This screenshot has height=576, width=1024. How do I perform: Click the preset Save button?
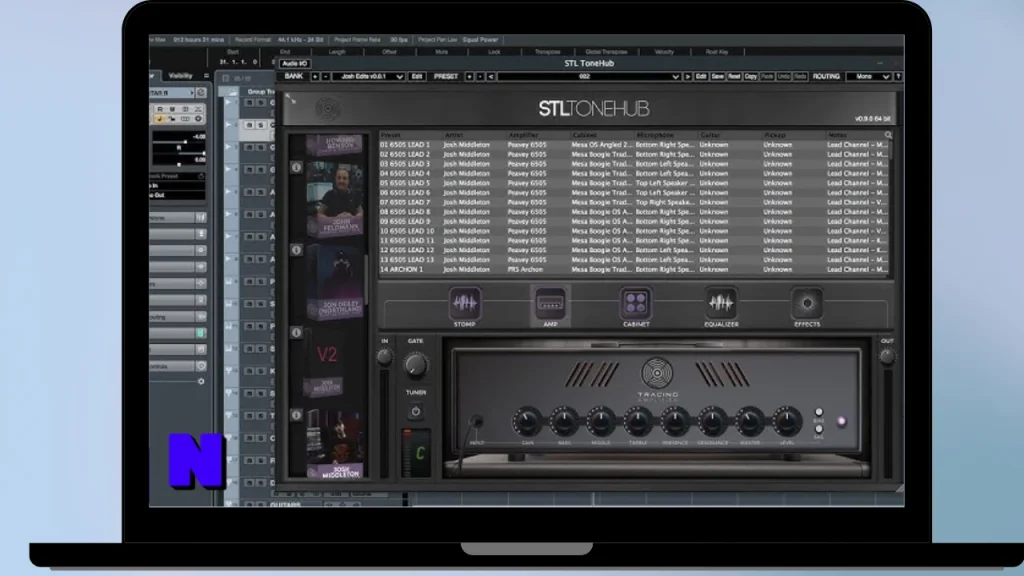tap(718, 76)
